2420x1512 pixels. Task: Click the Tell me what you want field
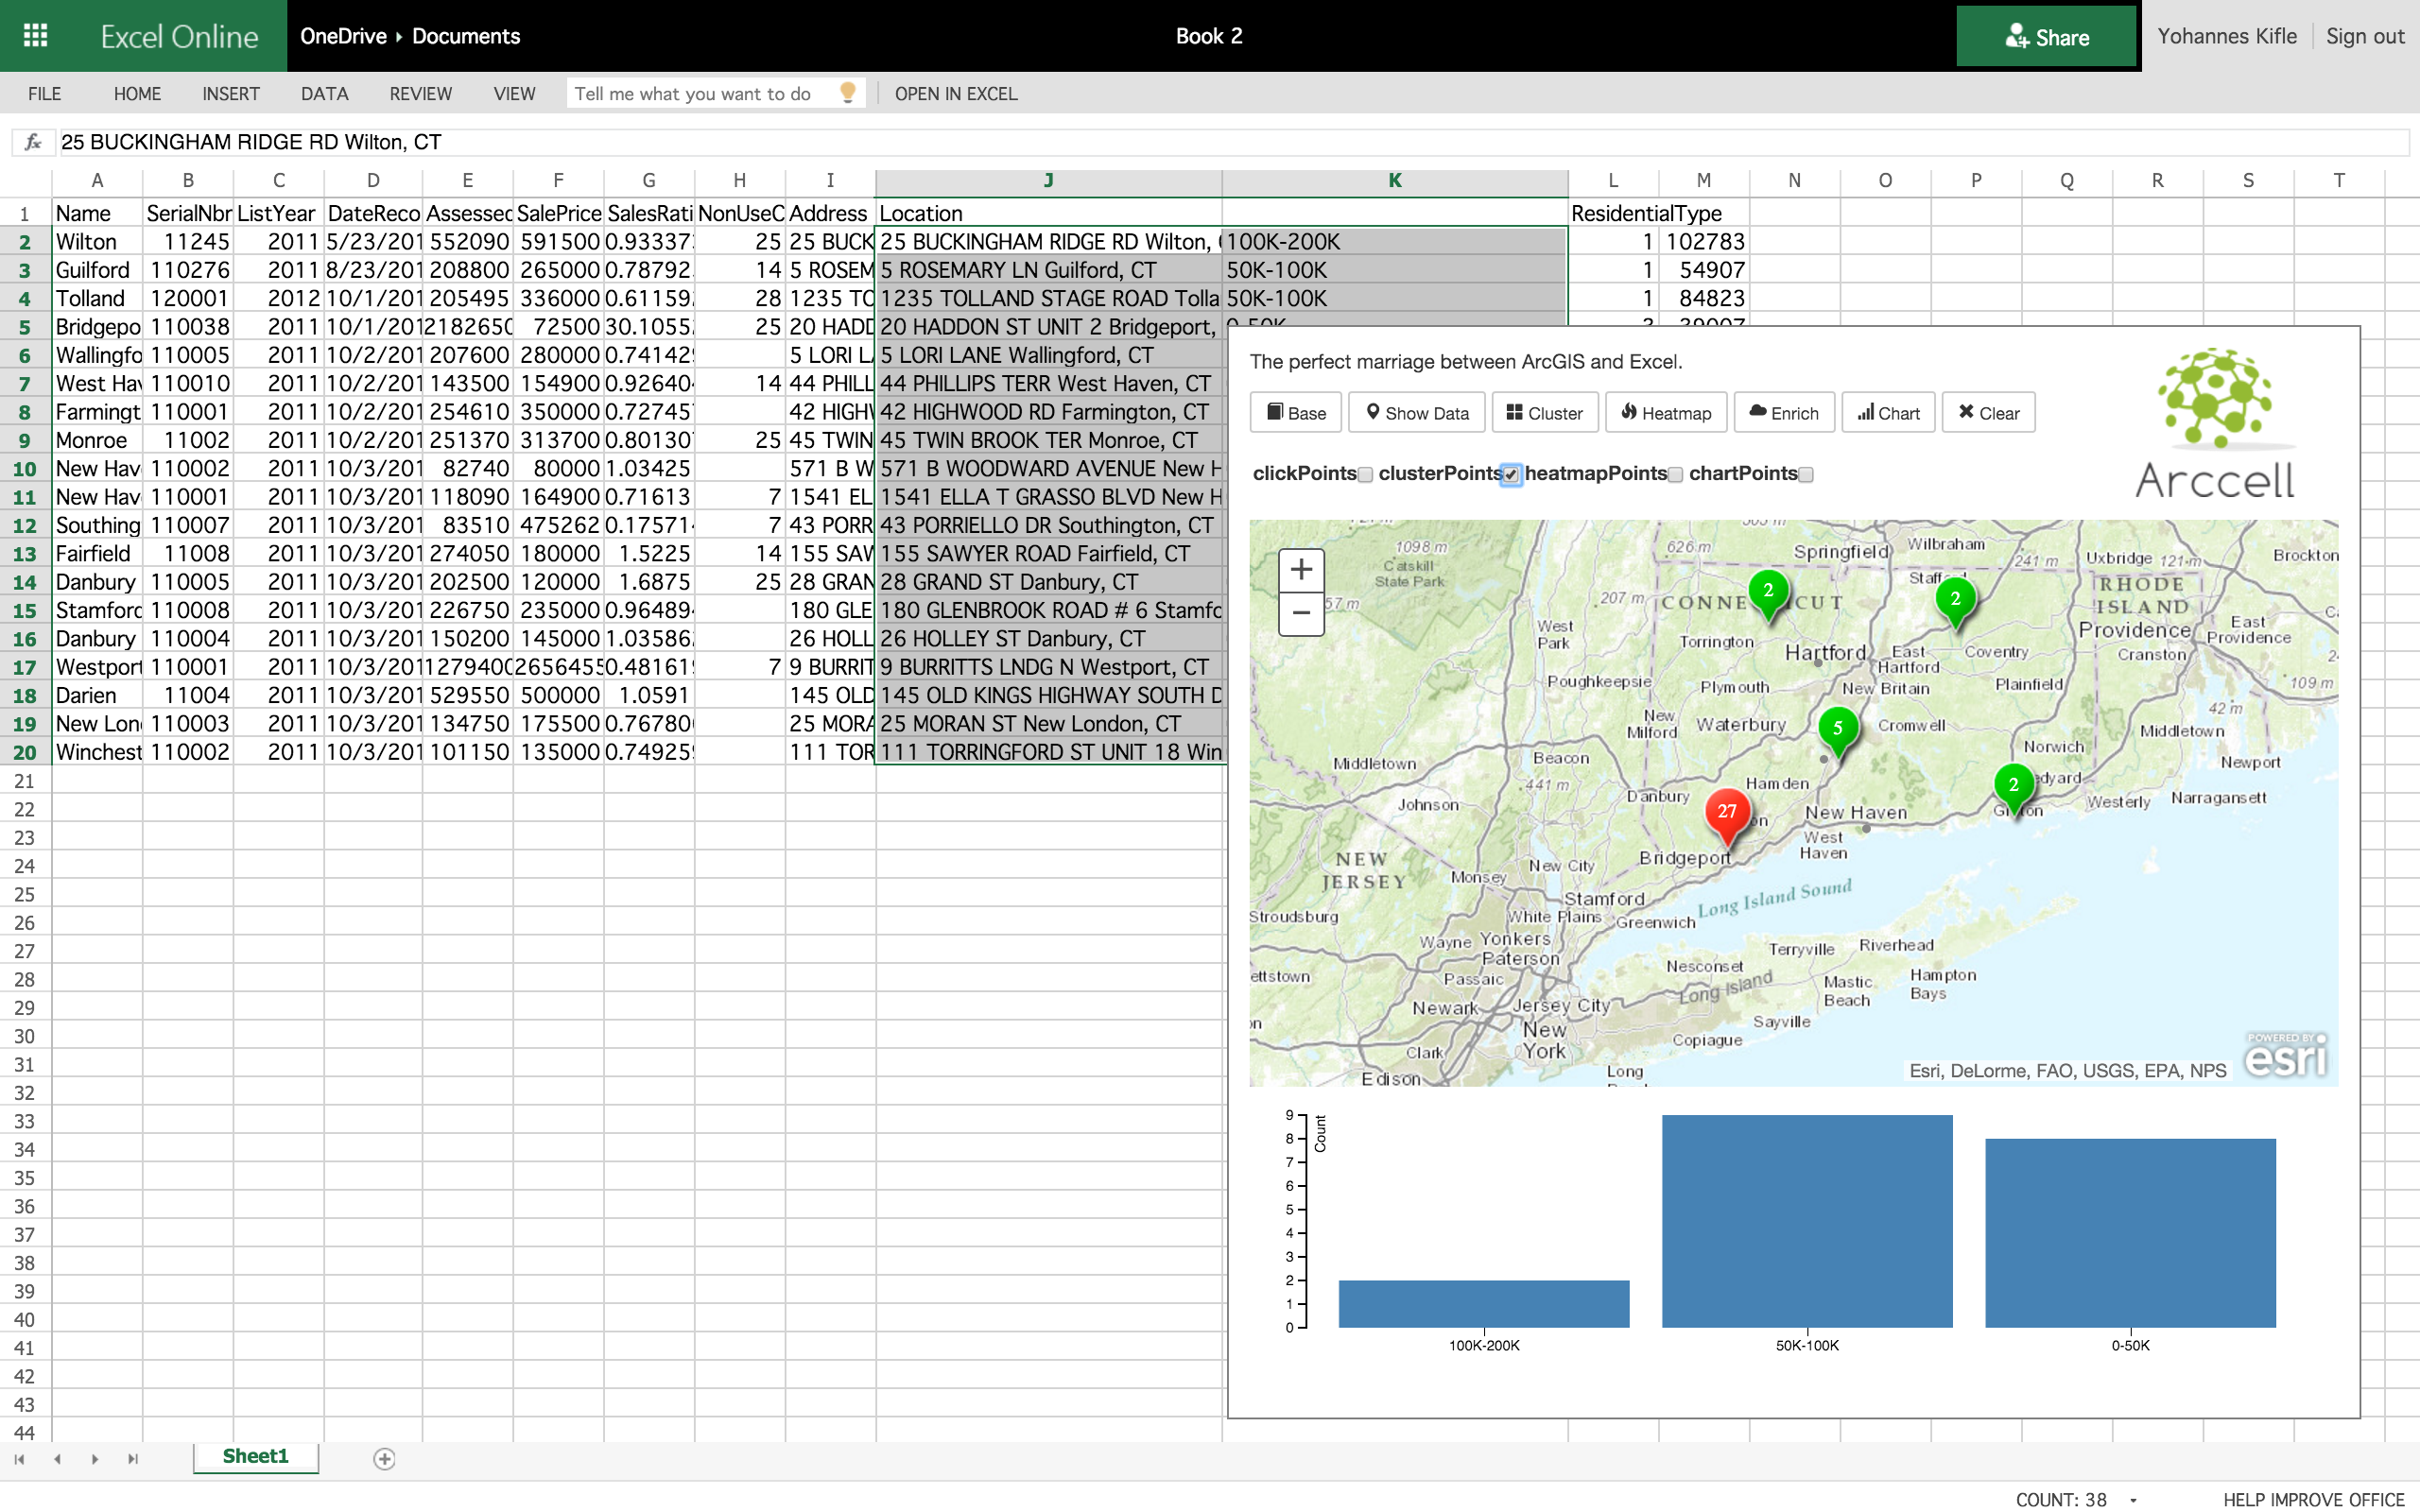coord(692,94)
